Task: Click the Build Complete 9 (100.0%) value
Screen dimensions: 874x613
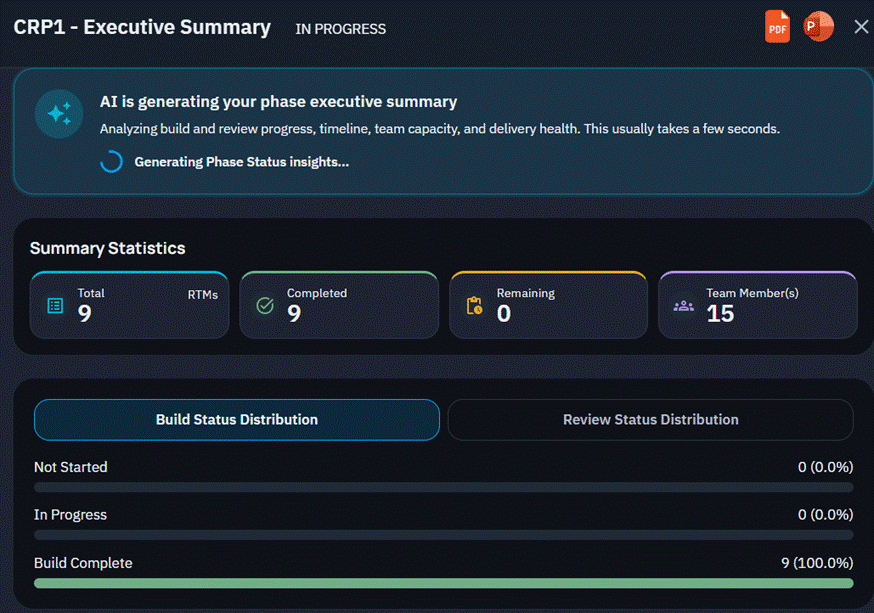Action: pos(817,563)
